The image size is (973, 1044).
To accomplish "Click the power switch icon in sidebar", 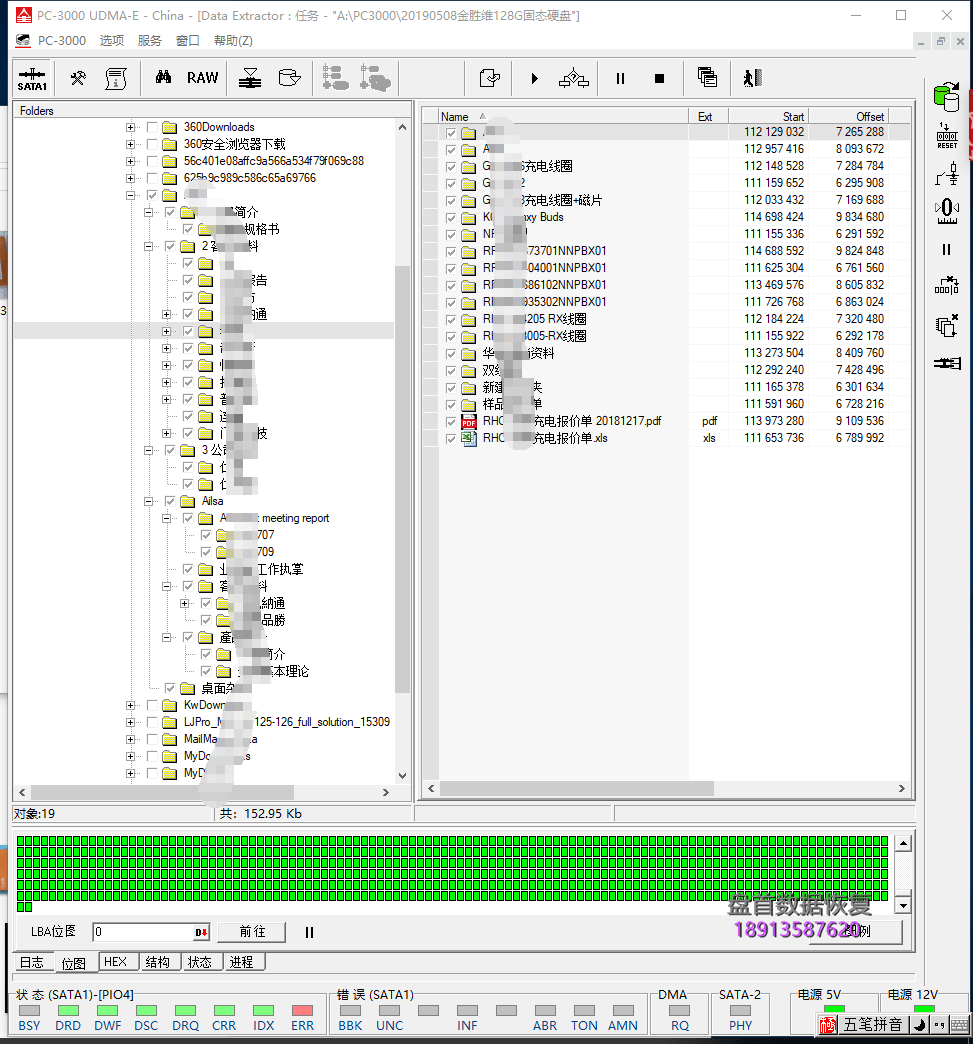I will coord(947,174).
